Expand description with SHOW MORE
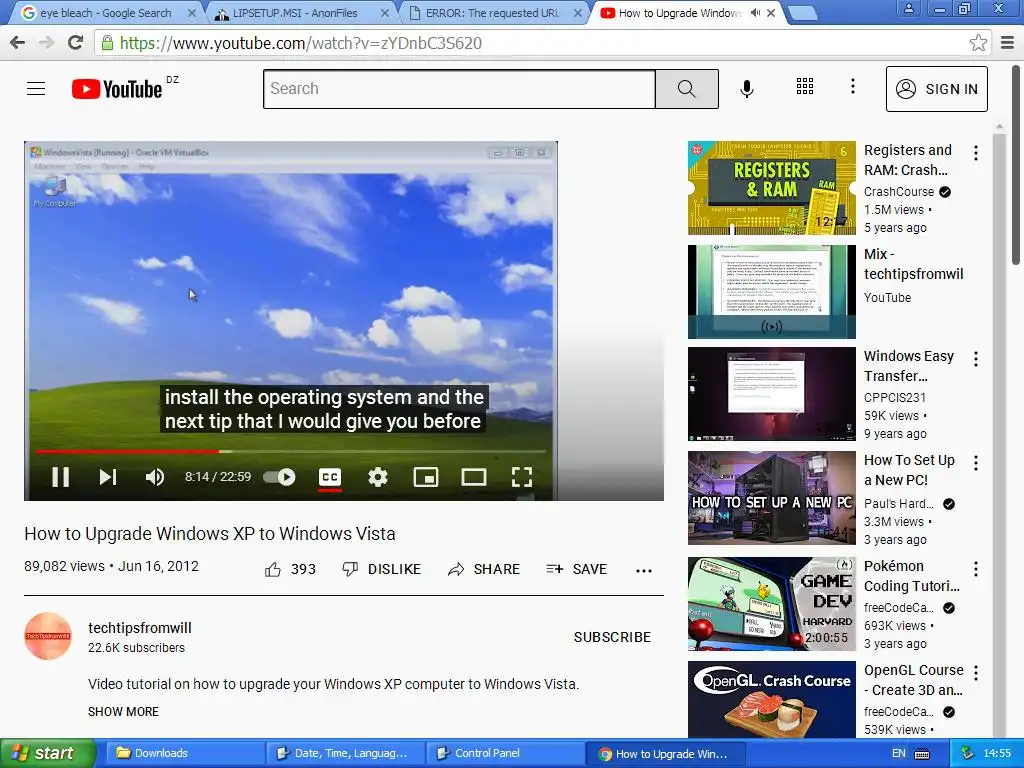Screen dimensions: 1024x768 tap(123, 711)
